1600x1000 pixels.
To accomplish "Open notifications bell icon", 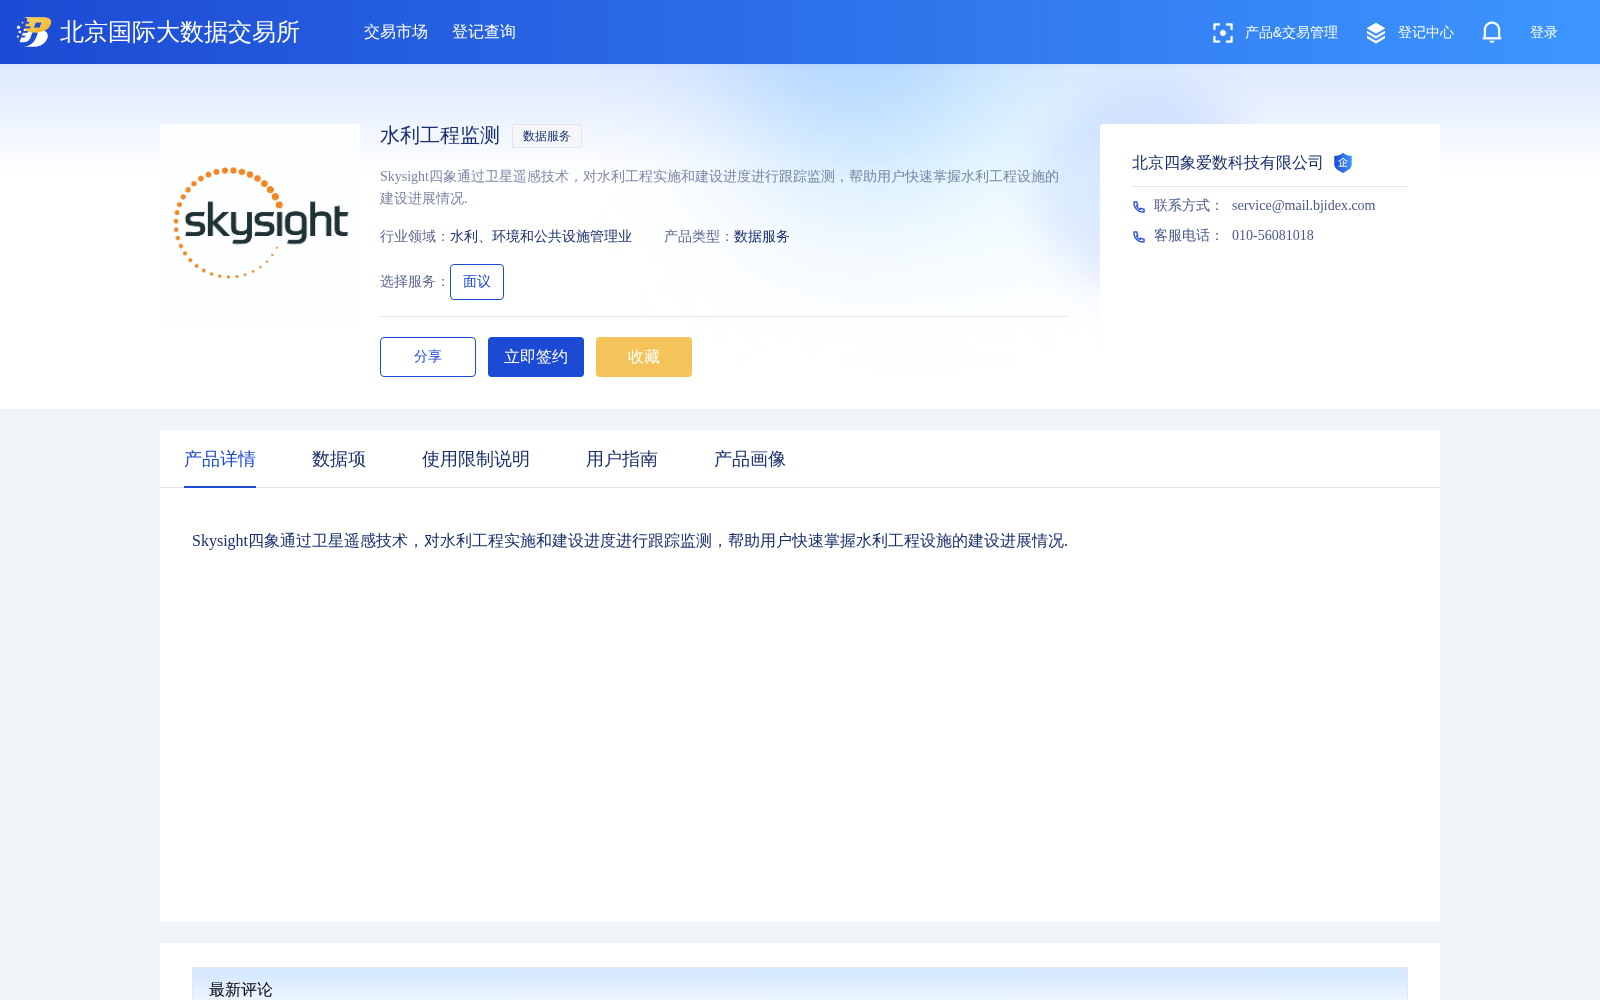I will point(1492,33).
